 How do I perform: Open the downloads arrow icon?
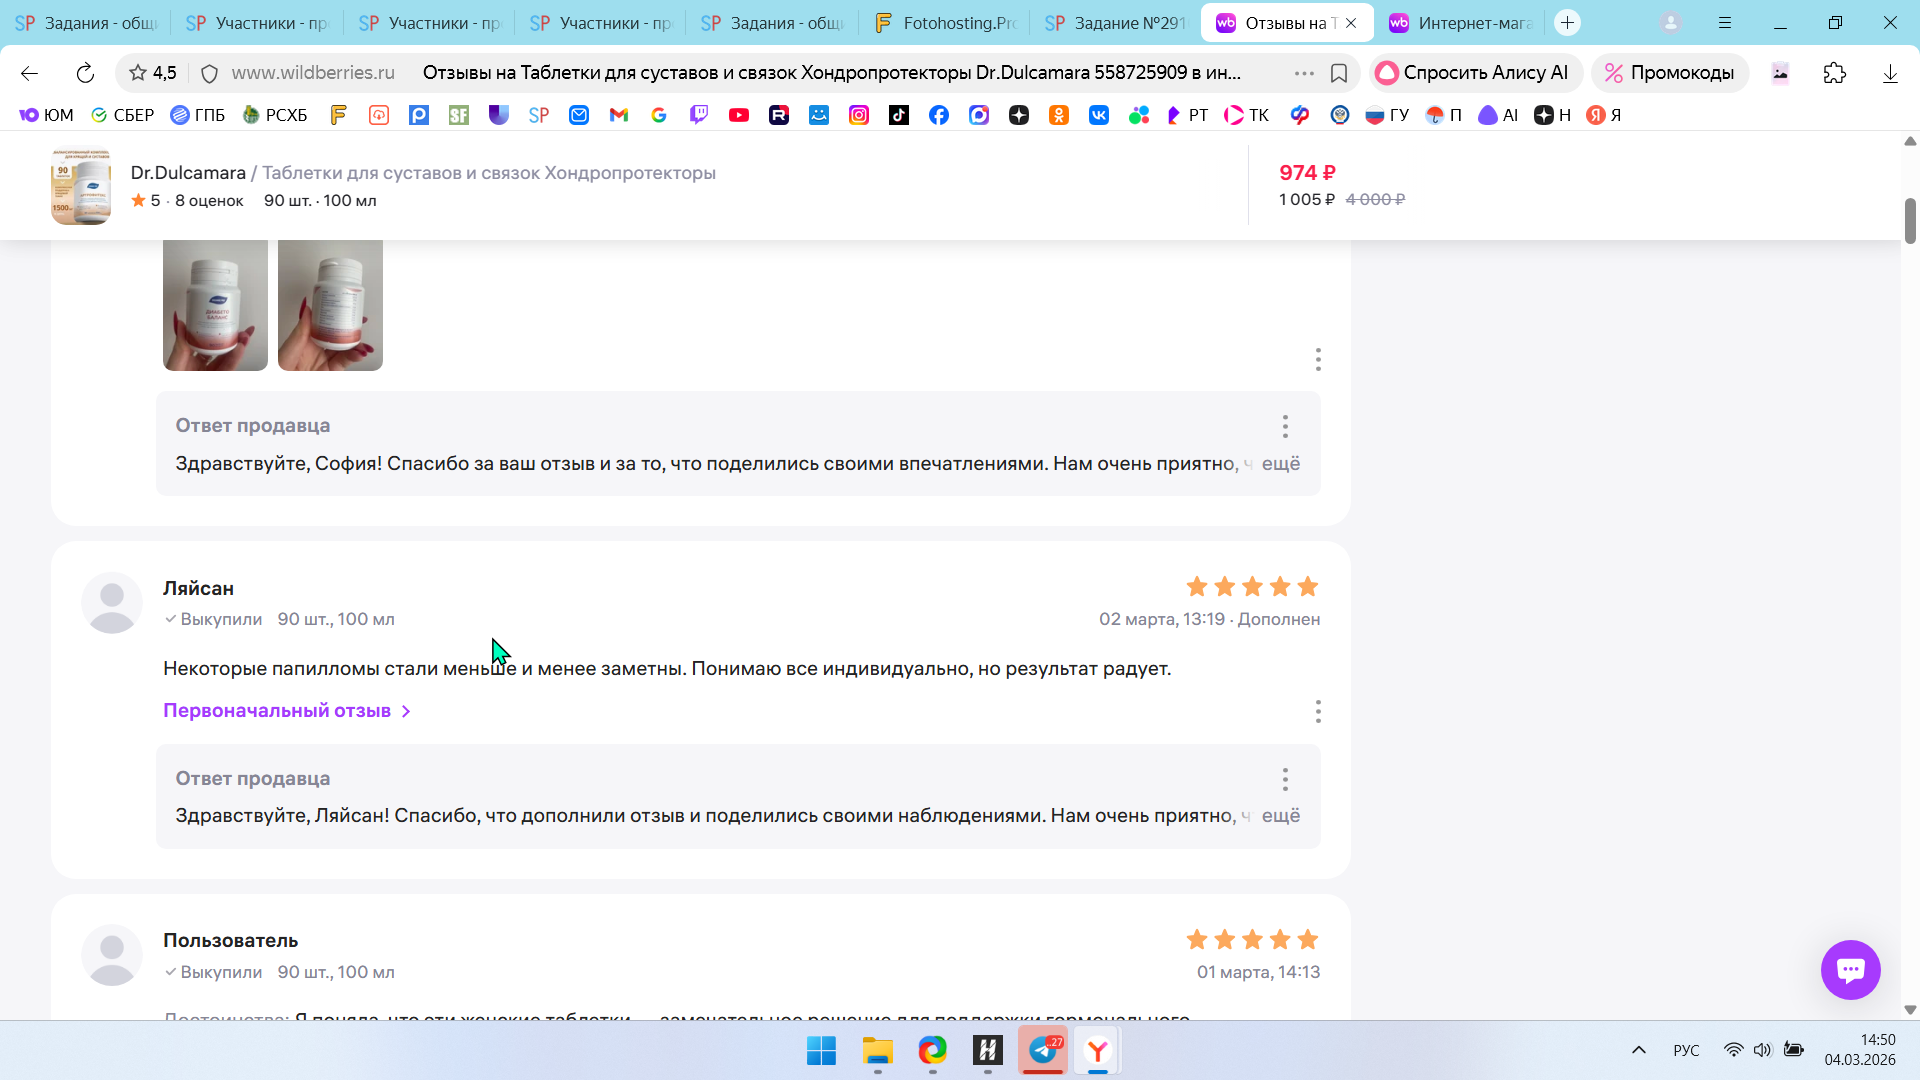coord(1890,73)
